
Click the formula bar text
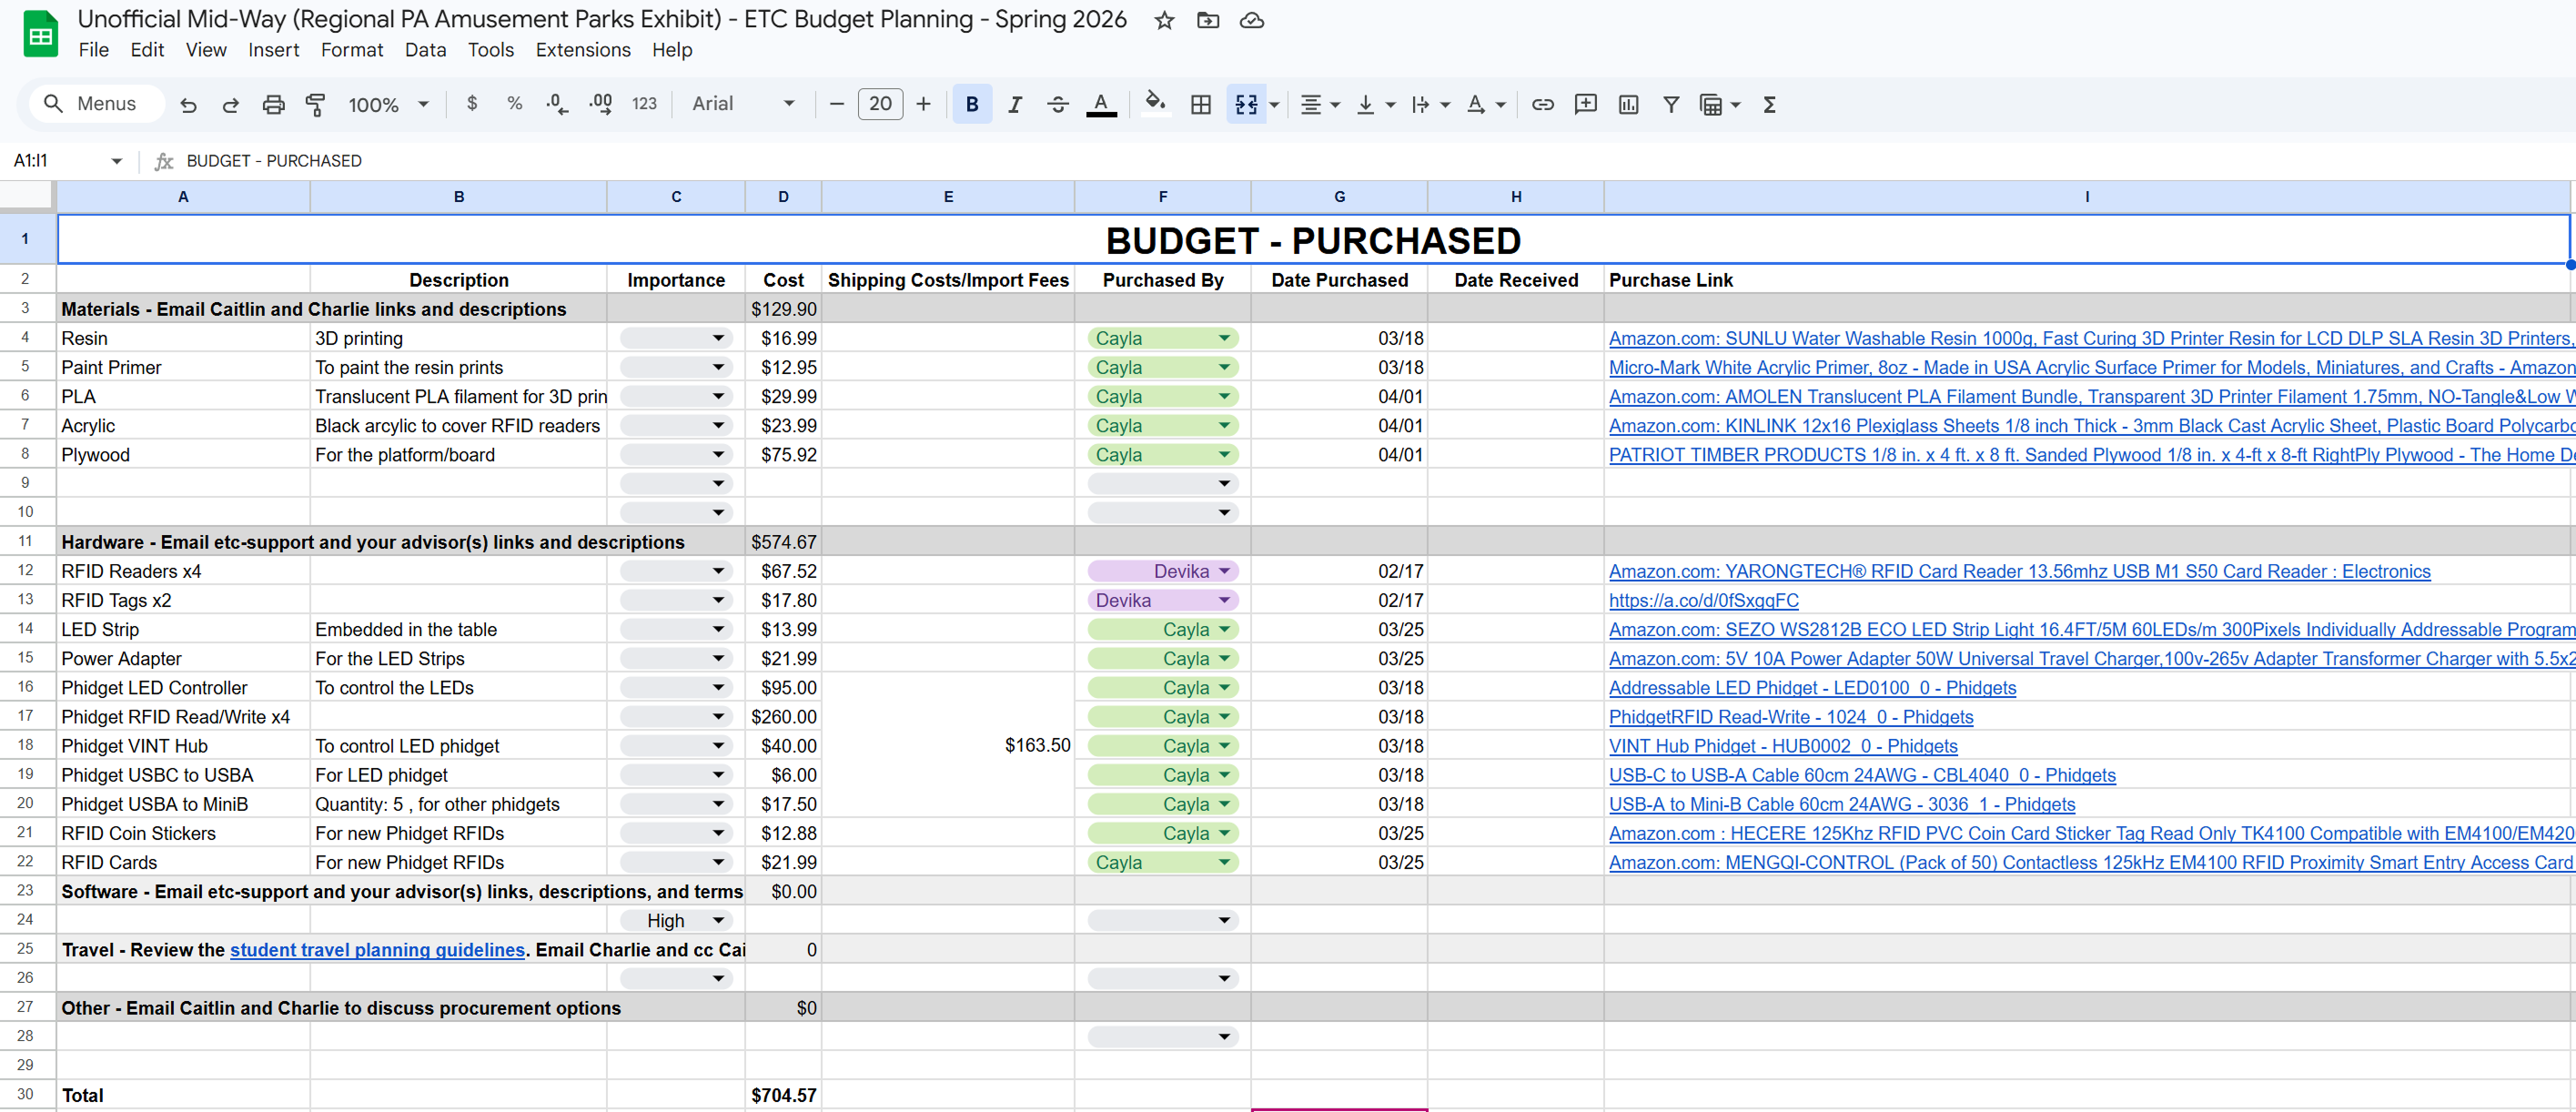point(274,161)
